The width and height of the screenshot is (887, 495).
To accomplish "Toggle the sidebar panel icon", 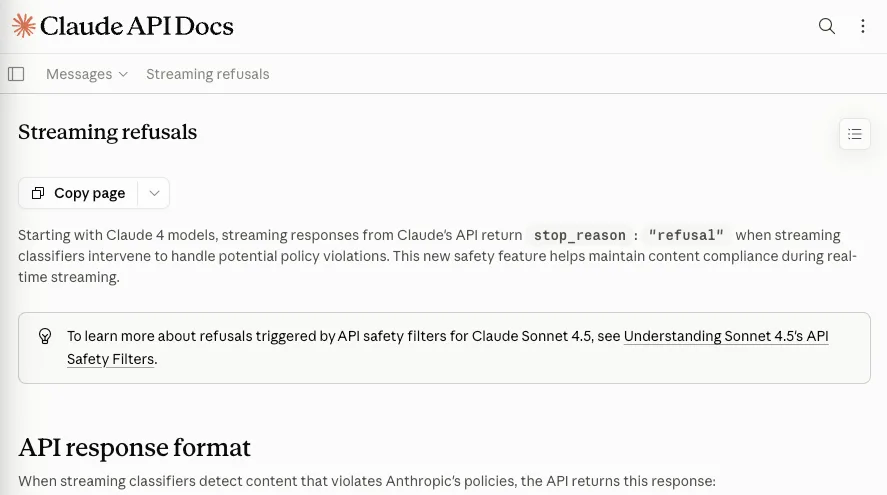I will coord(16,74).
